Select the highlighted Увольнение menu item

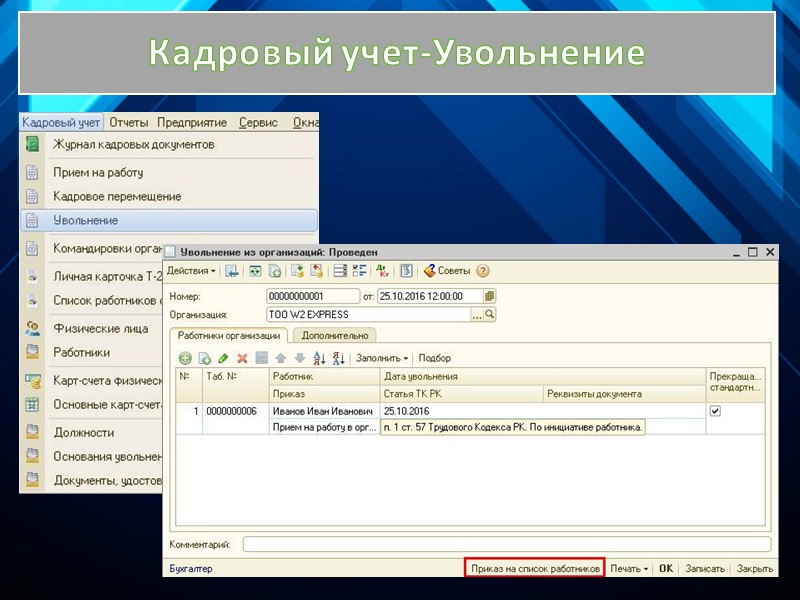click(x=169, y=220)
